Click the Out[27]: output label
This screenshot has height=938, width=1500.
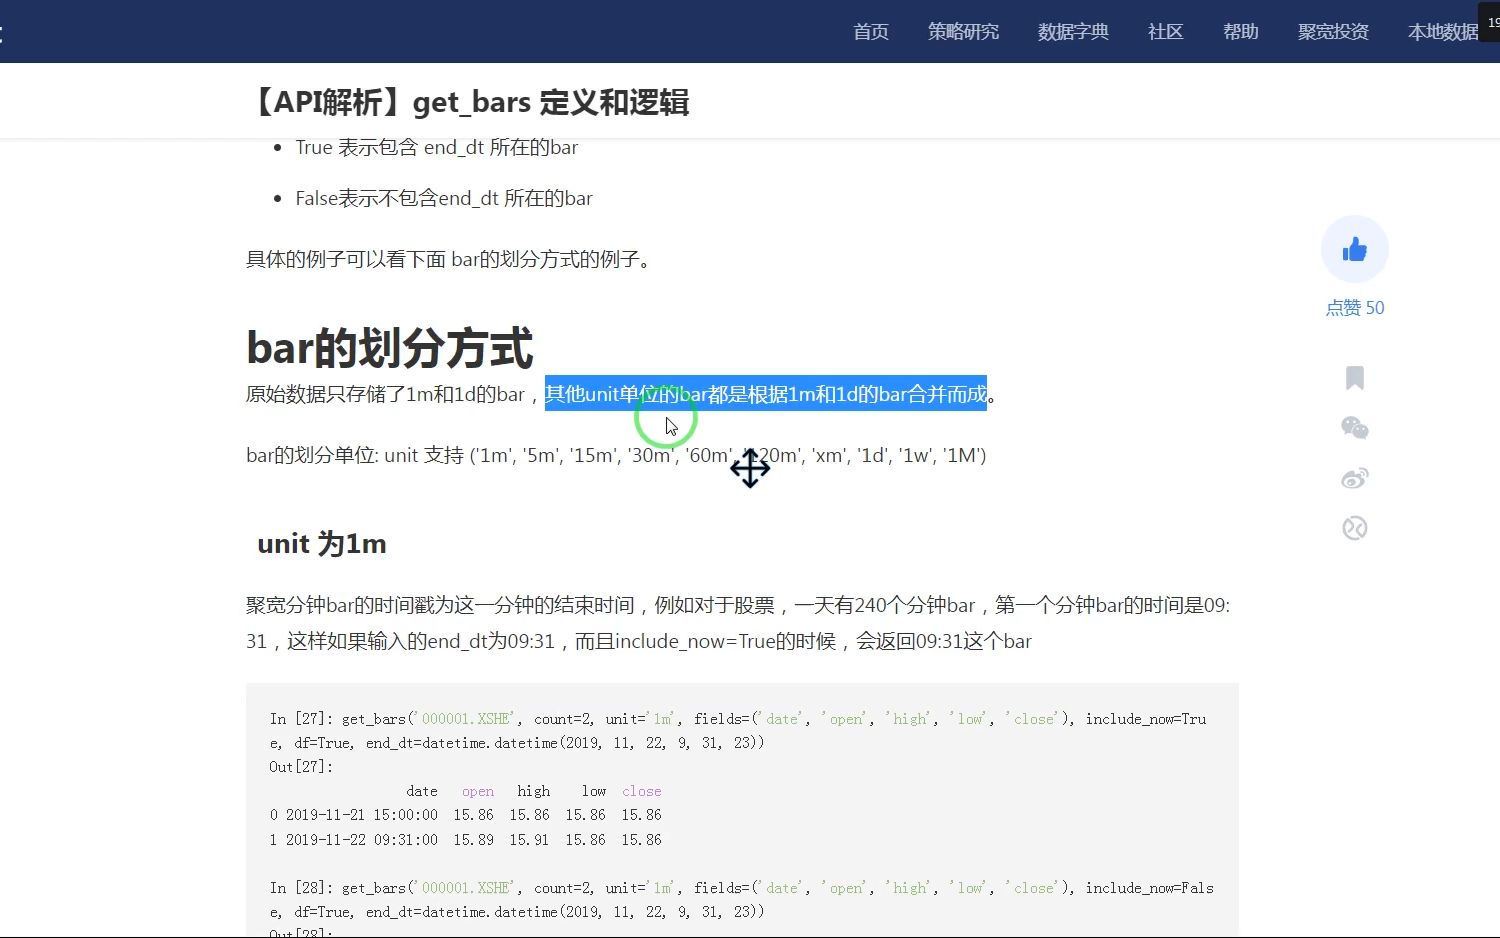(301, 767)
